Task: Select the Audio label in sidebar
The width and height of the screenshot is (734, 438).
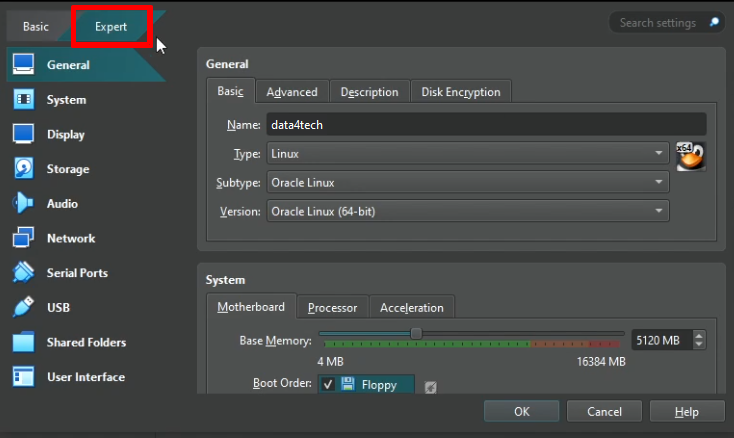Action: click(62, 204)
